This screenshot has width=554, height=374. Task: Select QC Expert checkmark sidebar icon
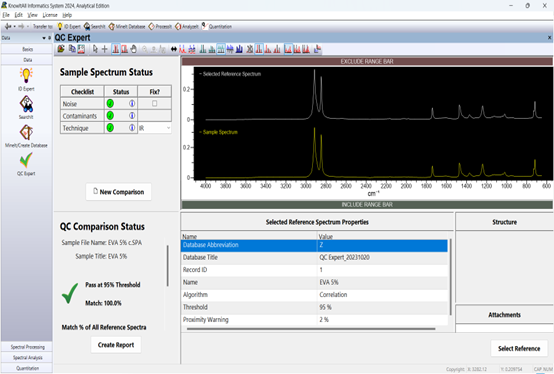[26, 160]
